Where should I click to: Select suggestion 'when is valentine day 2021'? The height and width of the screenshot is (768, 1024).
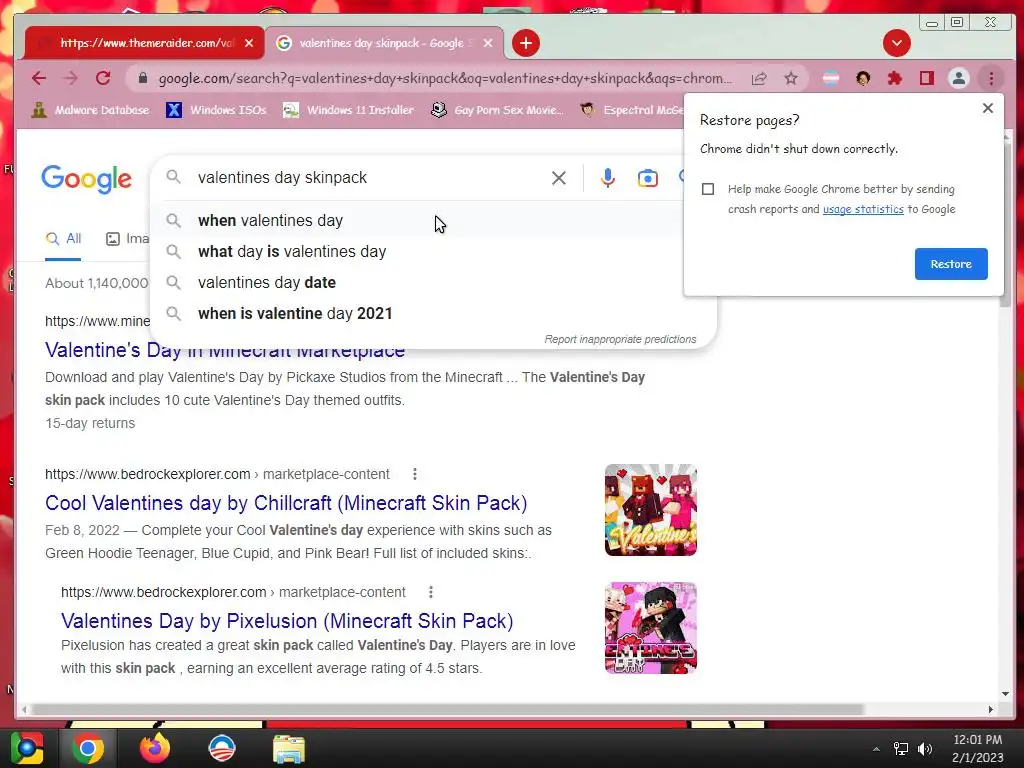433,313
